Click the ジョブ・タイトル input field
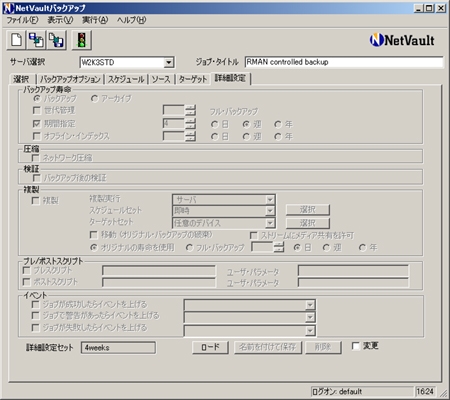450x400 pixels. [344, 62]
